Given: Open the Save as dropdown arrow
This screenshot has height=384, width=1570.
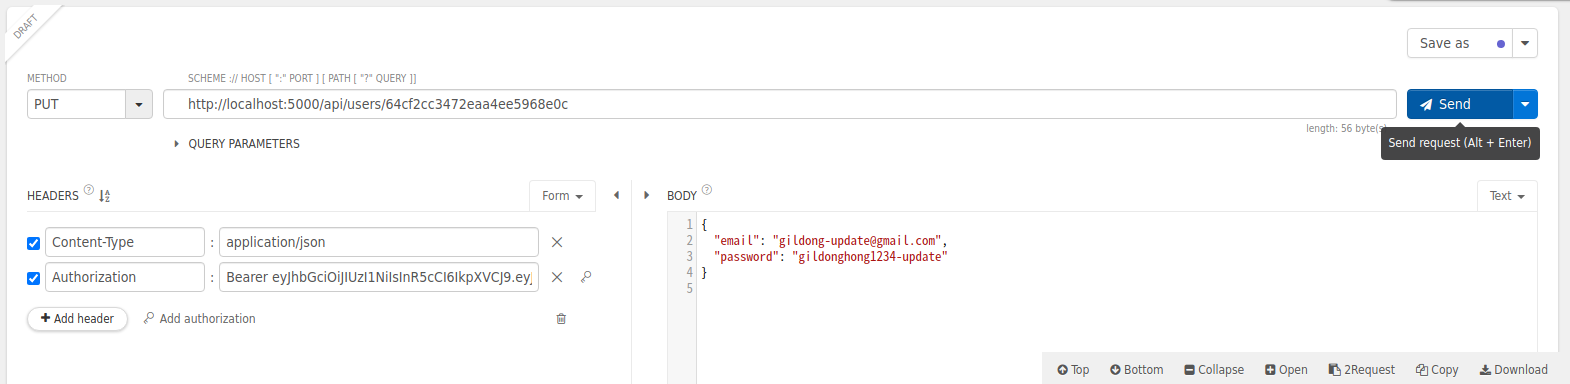Looking at the screenshot, I should (x=1525, y=43).
